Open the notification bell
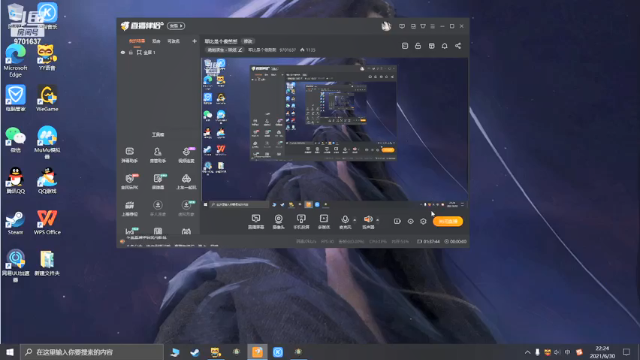640x360 pixels. click(x=444, y=46)
